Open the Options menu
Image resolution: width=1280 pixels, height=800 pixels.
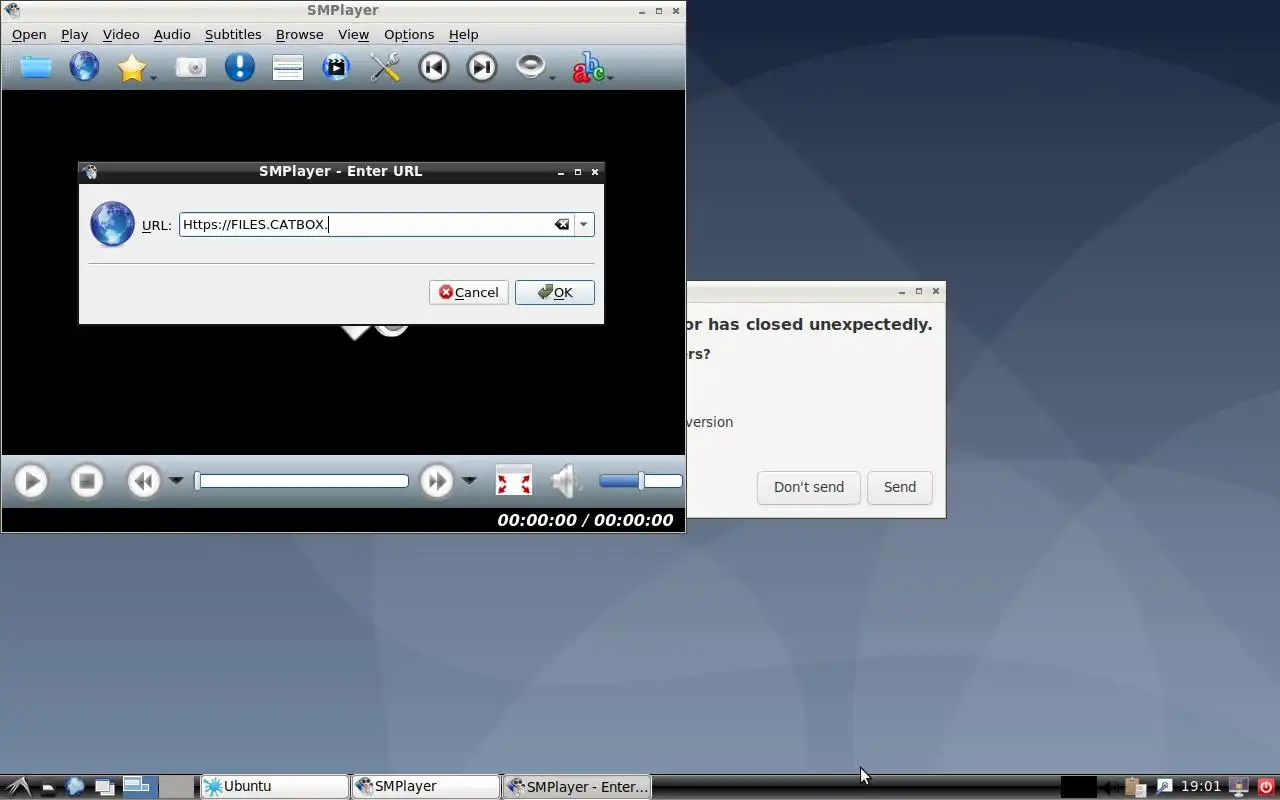point(409,34)
